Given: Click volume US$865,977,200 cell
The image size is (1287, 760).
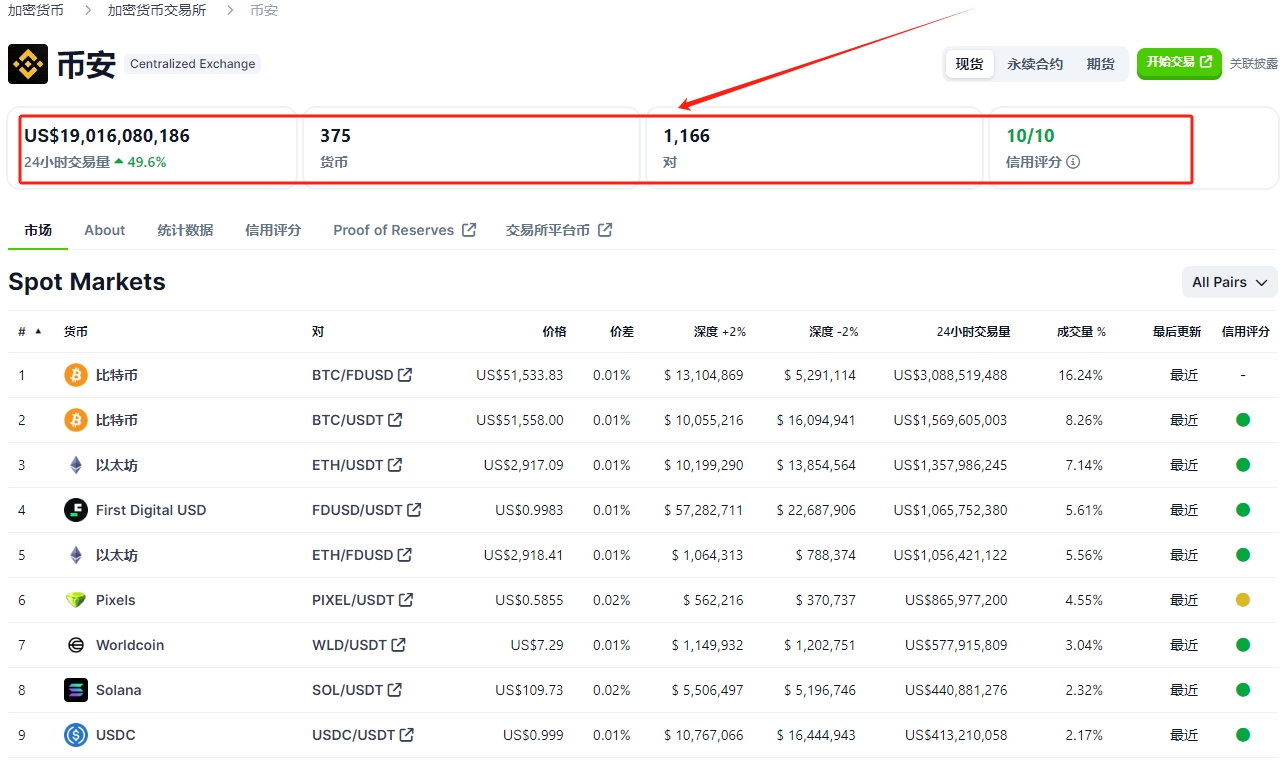Looking at the screenshot, I should coord(956,600).
